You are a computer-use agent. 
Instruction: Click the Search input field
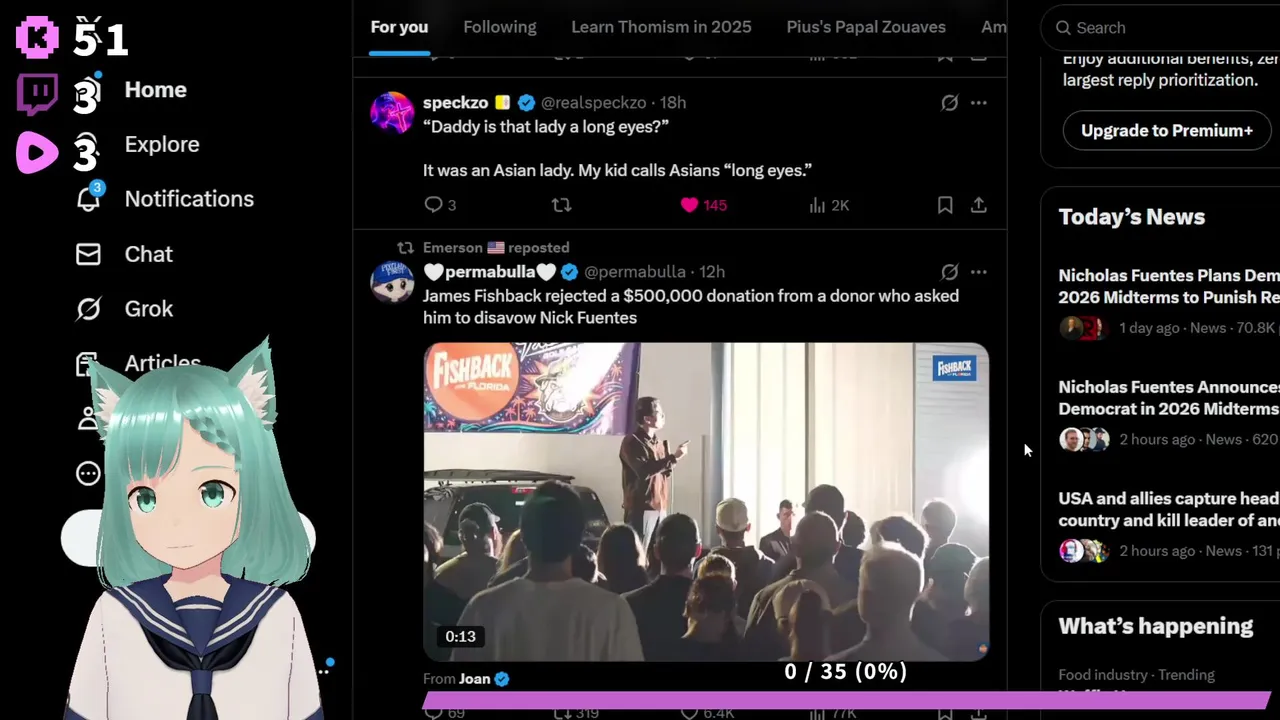(1165, 28)
